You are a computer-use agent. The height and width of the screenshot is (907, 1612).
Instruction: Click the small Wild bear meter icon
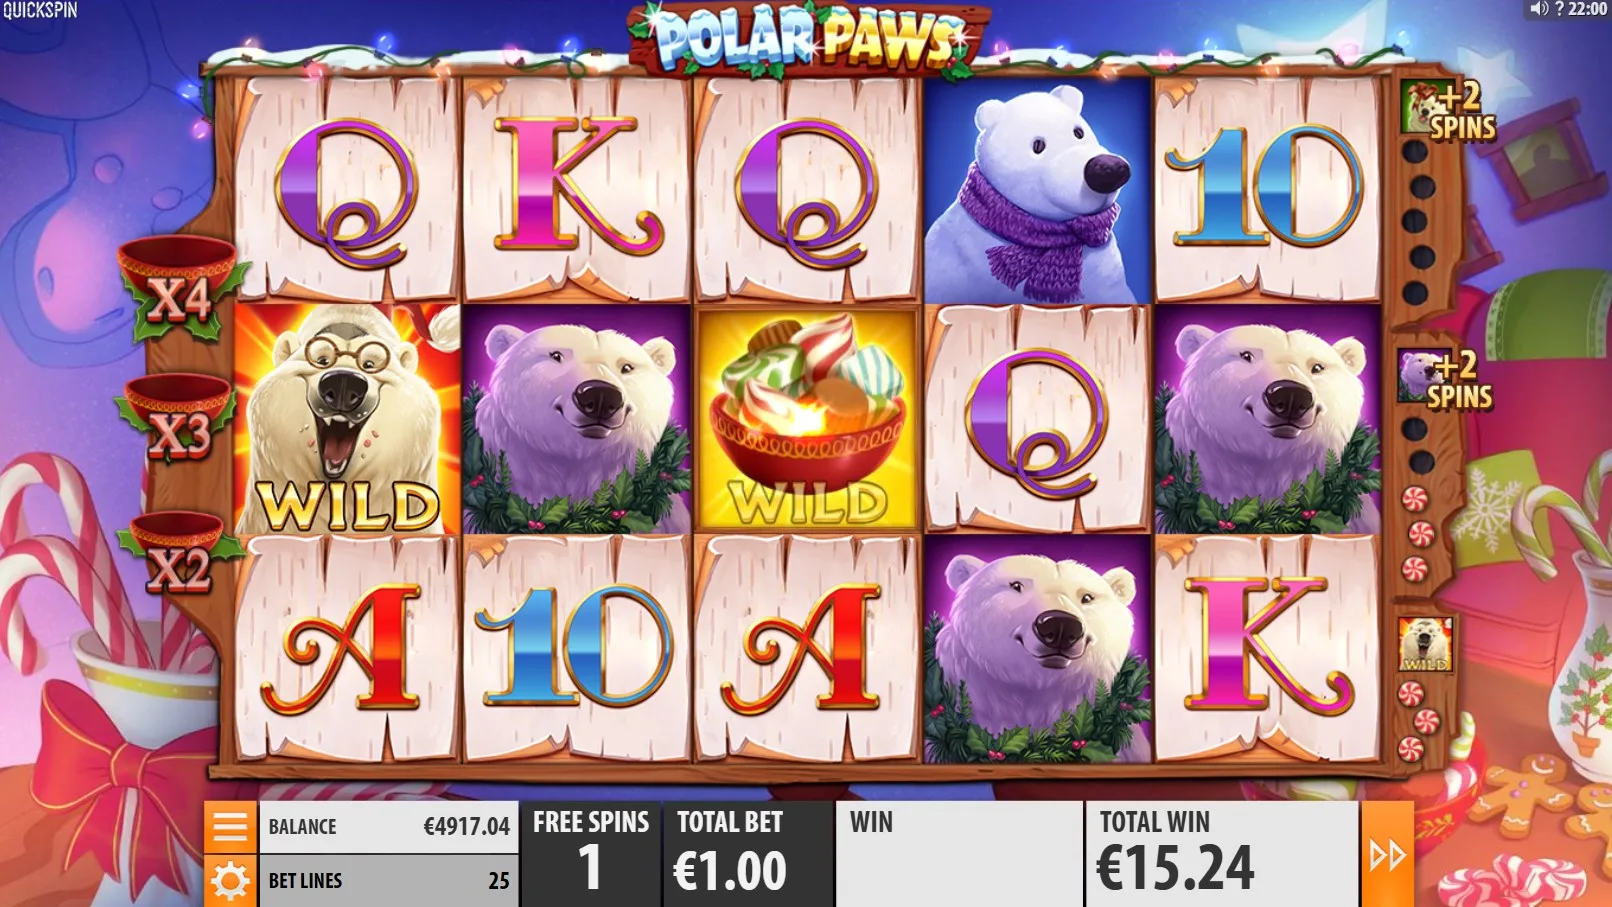coord(1425,644)
